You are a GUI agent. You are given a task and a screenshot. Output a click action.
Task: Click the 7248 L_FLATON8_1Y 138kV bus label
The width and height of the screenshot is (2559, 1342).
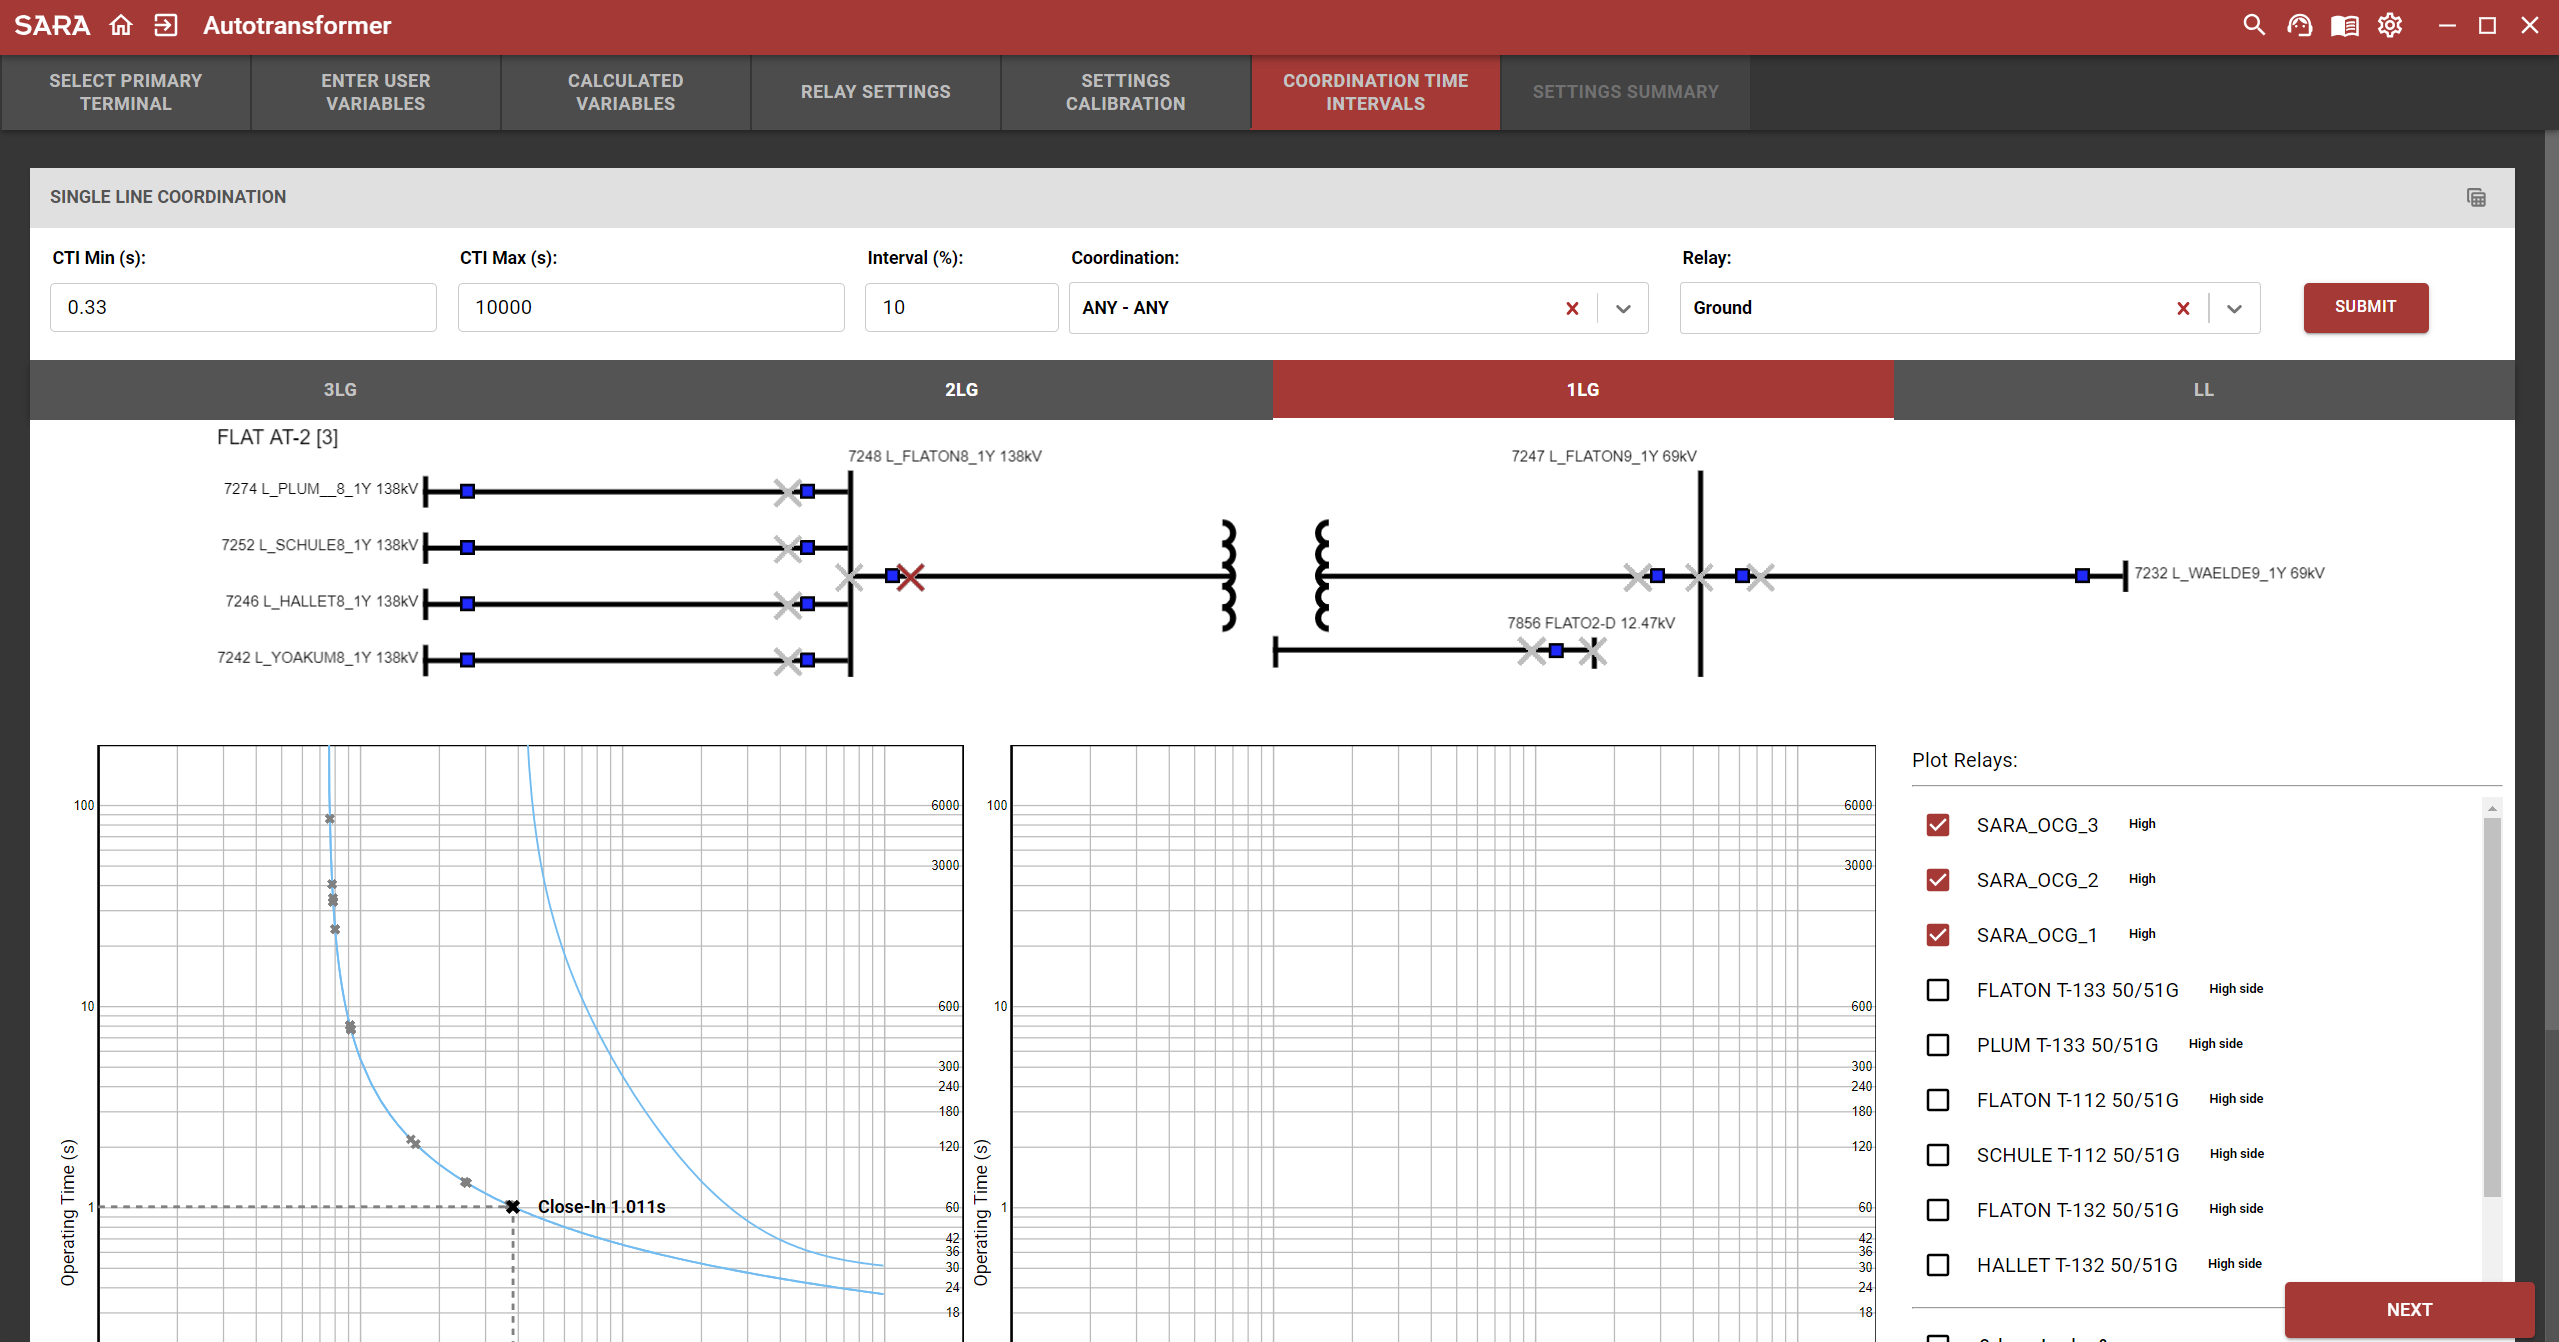(x=945, y=456)
